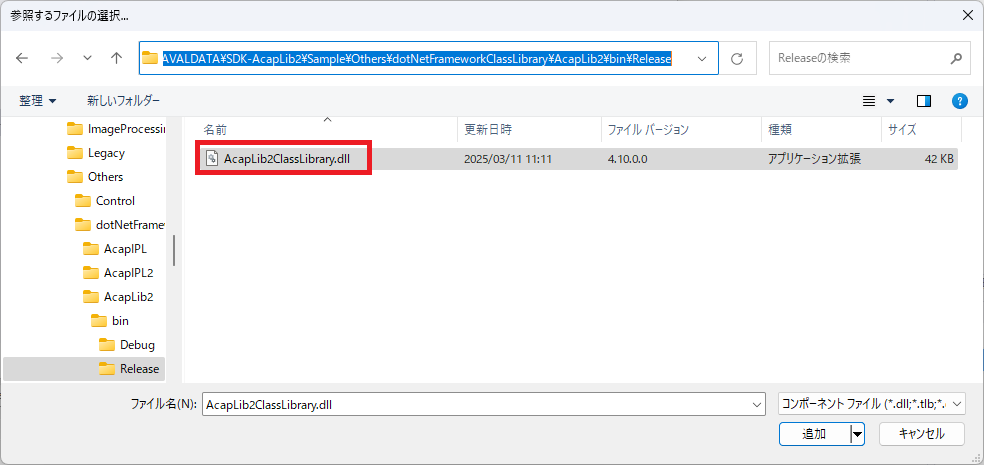Go back with the left arrow
The height and width of the screenshot is (465, 984).
22,58
